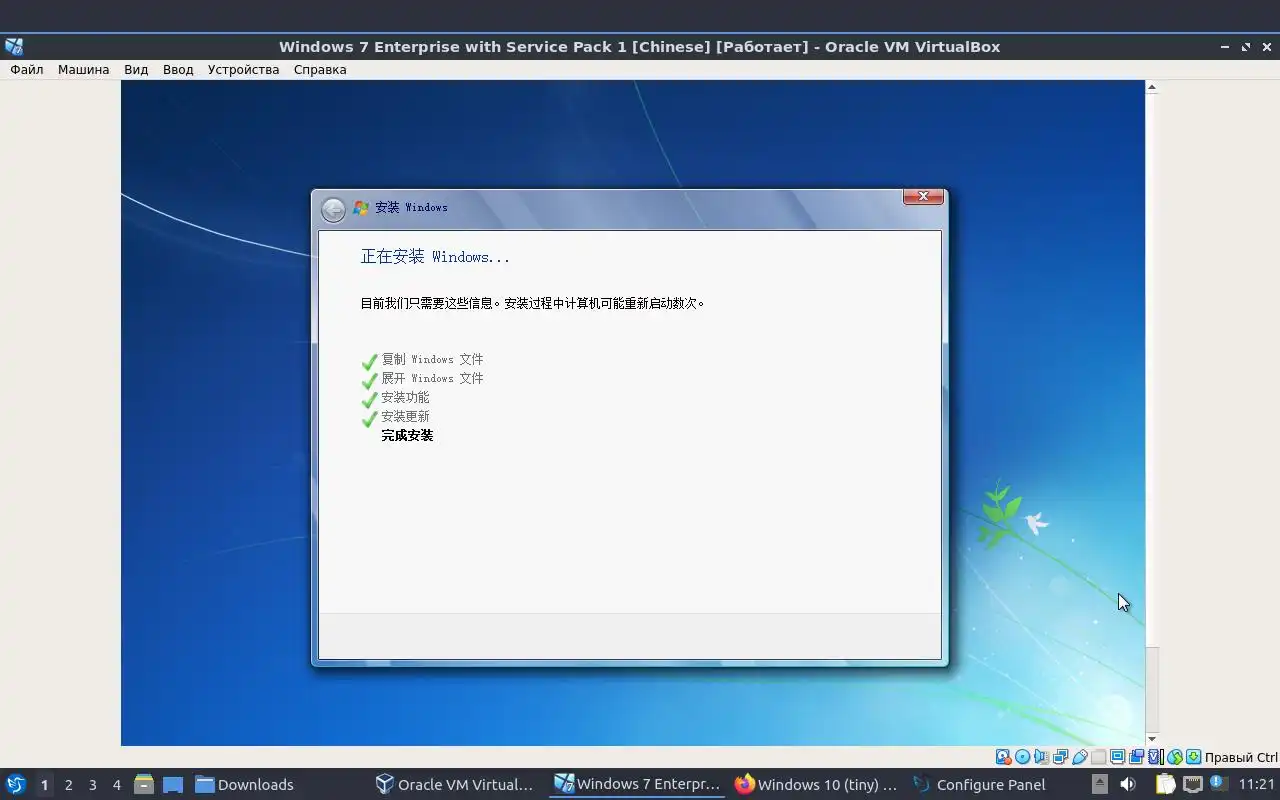1280x800 pixels.
Task: Click the notification alert tray icon
Action: pyautogui.click(x=1218, y=783)
